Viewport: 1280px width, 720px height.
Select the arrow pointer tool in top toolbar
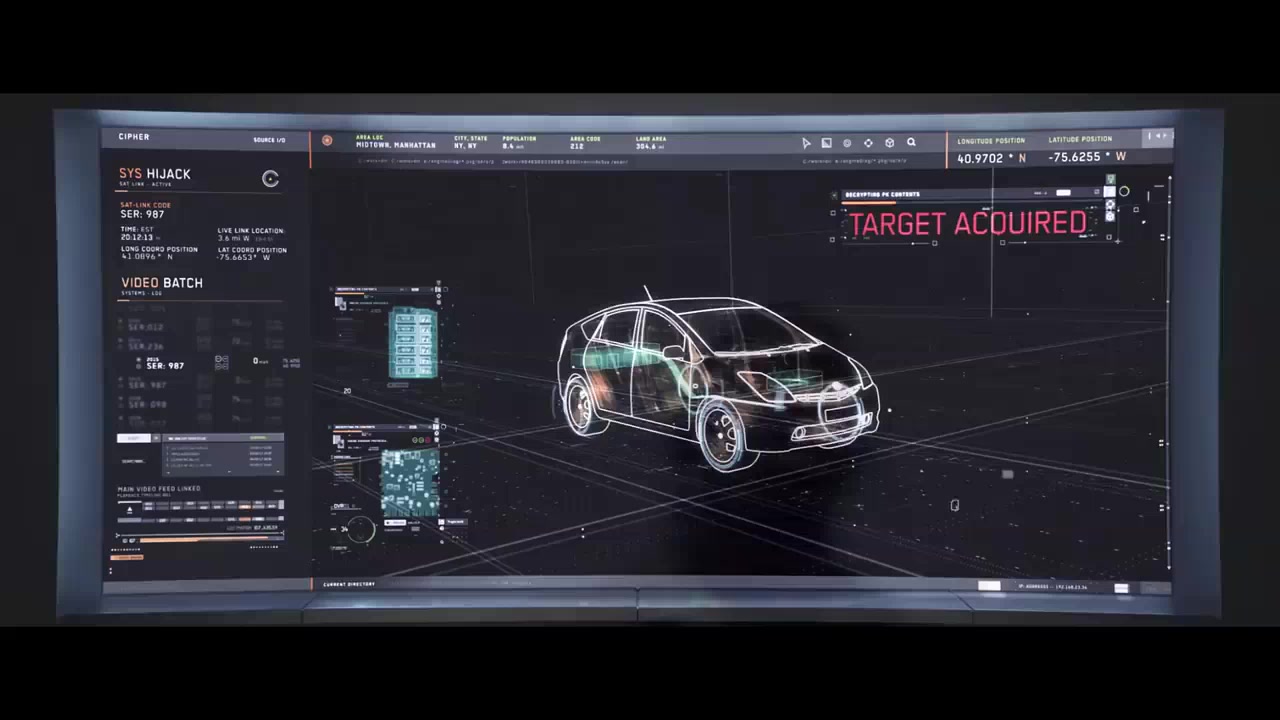coord(806,143)
